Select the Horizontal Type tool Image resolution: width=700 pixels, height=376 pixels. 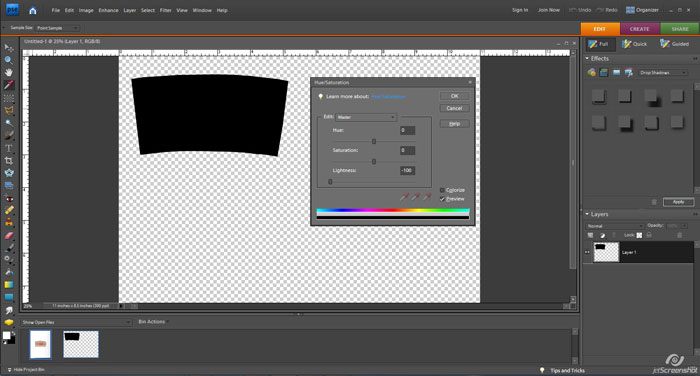pos(8,148)
